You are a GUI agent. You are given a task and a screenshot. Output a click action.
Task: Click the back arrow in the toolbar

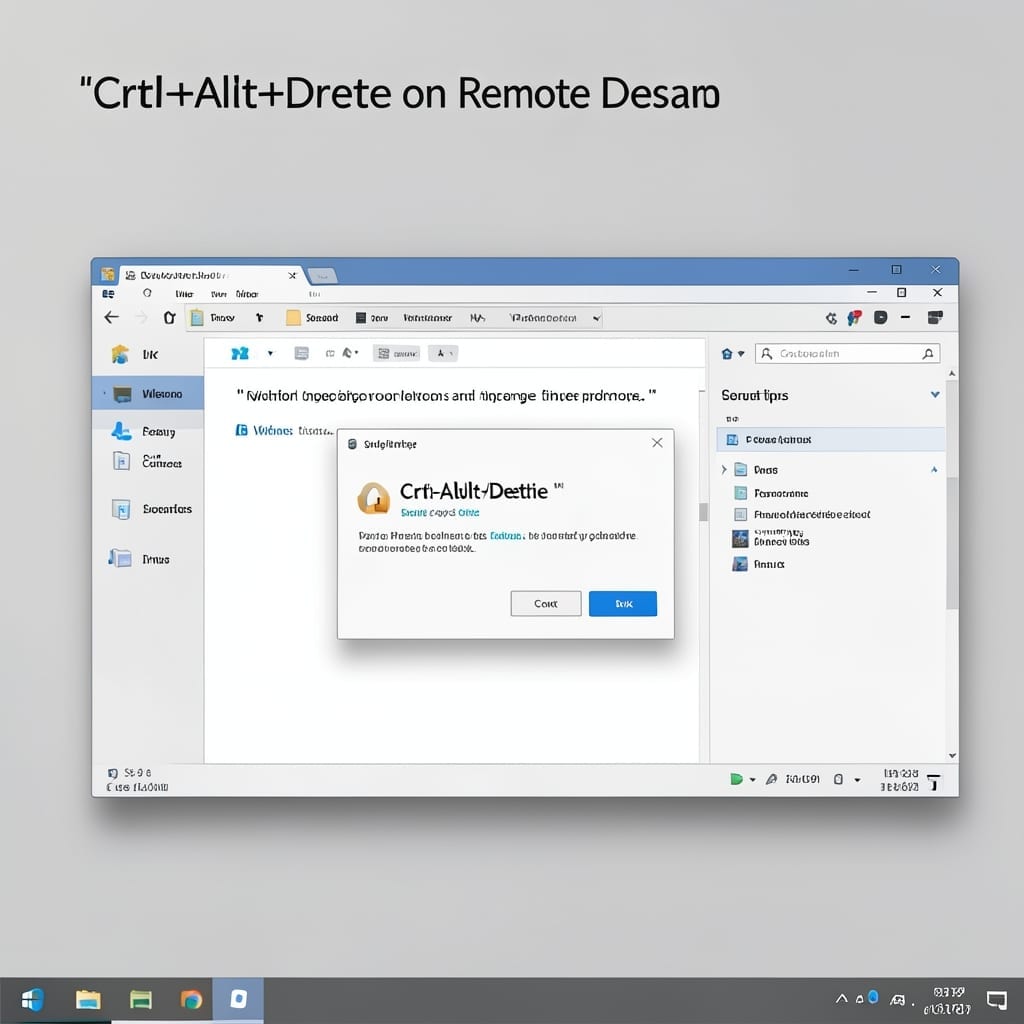112,317
